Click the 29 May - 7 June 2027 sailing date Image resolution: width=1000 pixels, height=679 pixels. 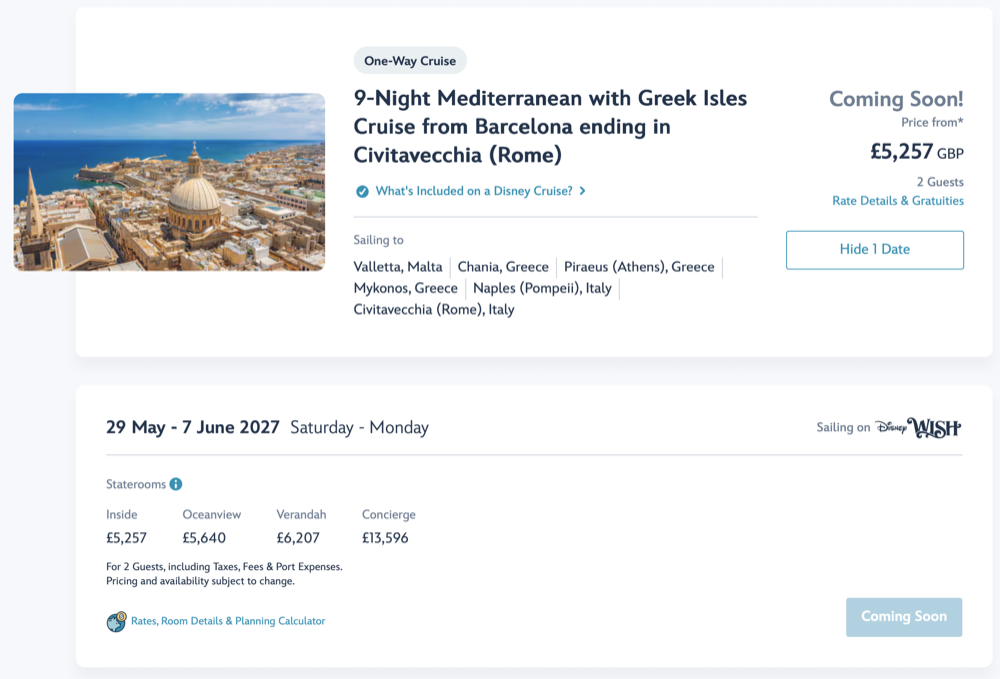pos(193,428)
